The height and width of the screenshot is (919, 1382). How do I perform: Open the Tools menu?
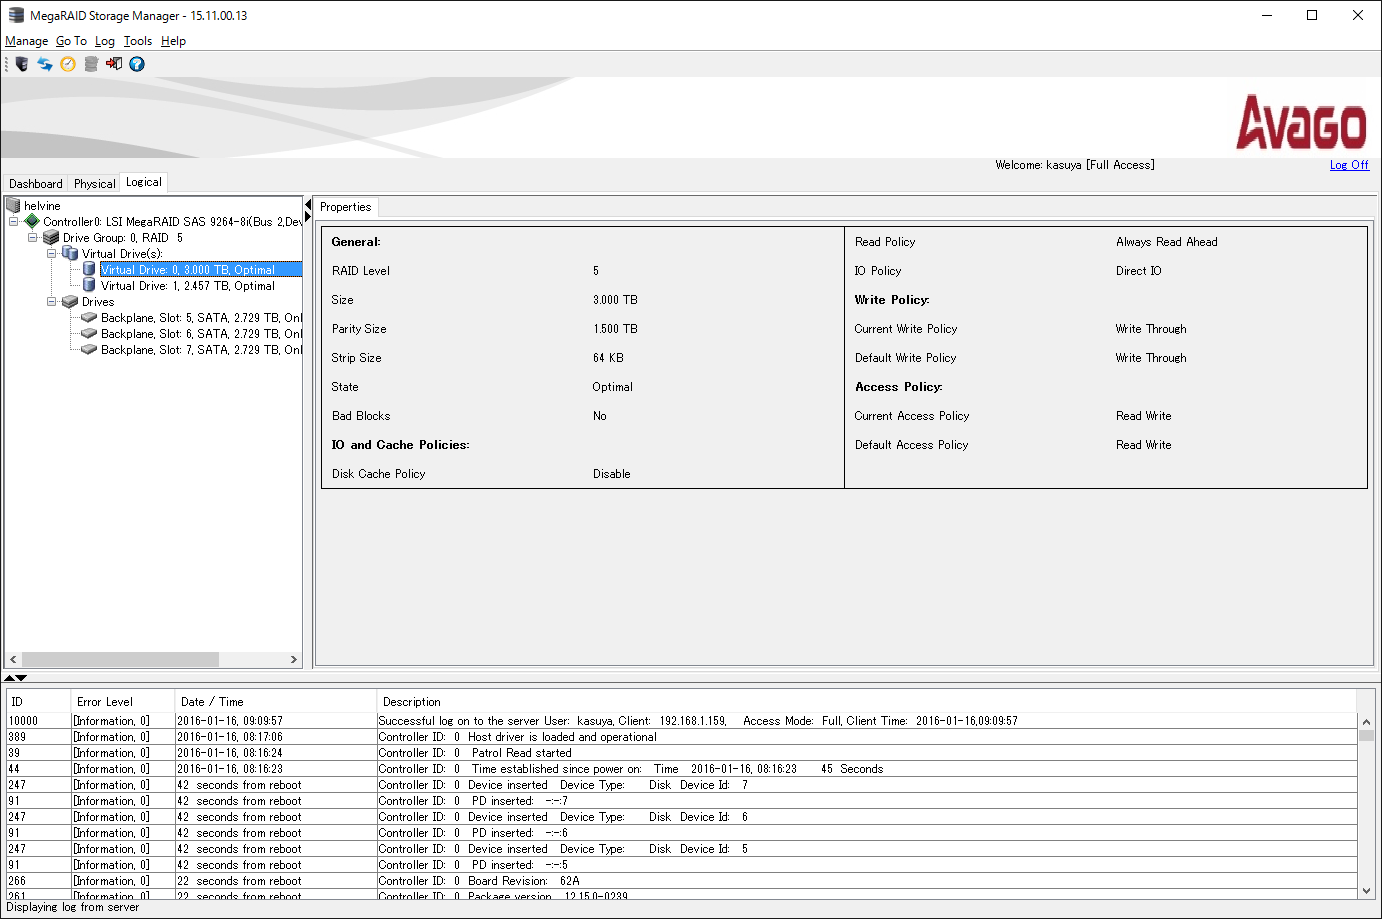click(138, 41)
